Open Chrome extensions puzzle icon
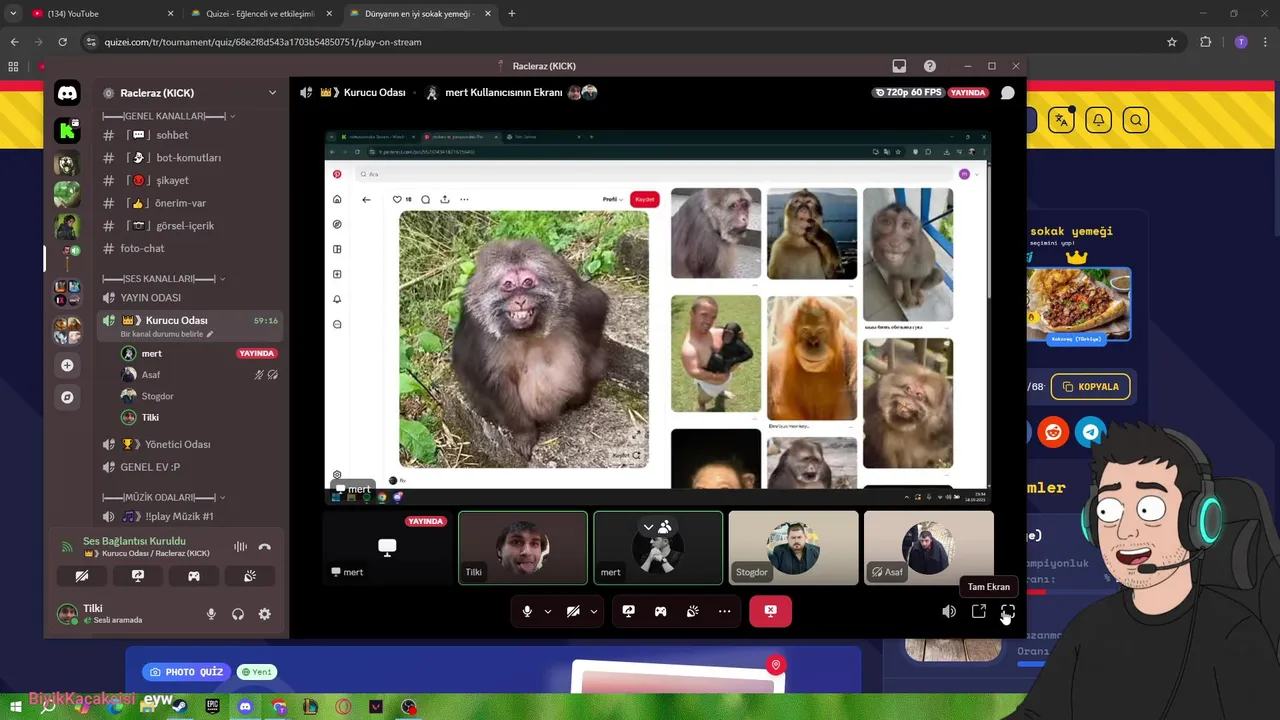Image resolution: width=1280 pixels, height=720 pixels. tap(1205, 42)
